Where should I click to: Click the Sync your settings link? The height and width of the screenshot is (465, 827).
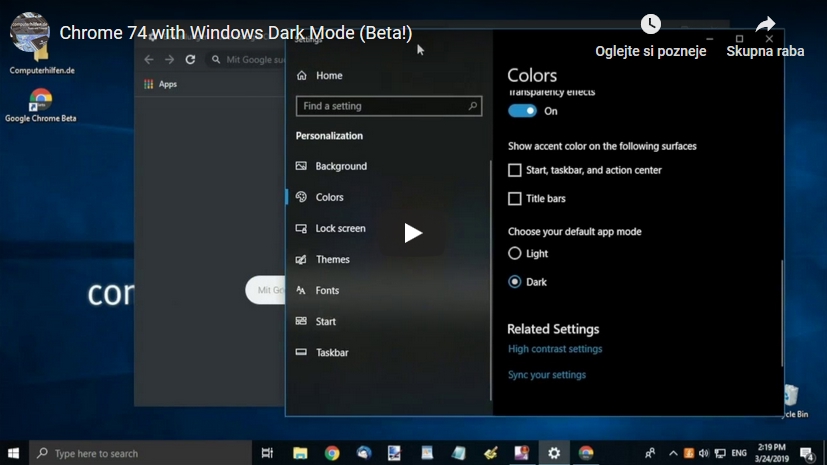point(547,375)
